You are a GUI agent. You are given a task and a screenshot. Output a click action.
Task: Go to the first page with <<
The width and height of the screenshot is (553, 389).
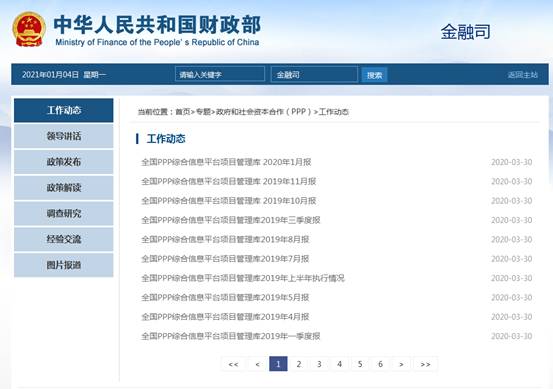pos(233,364)
